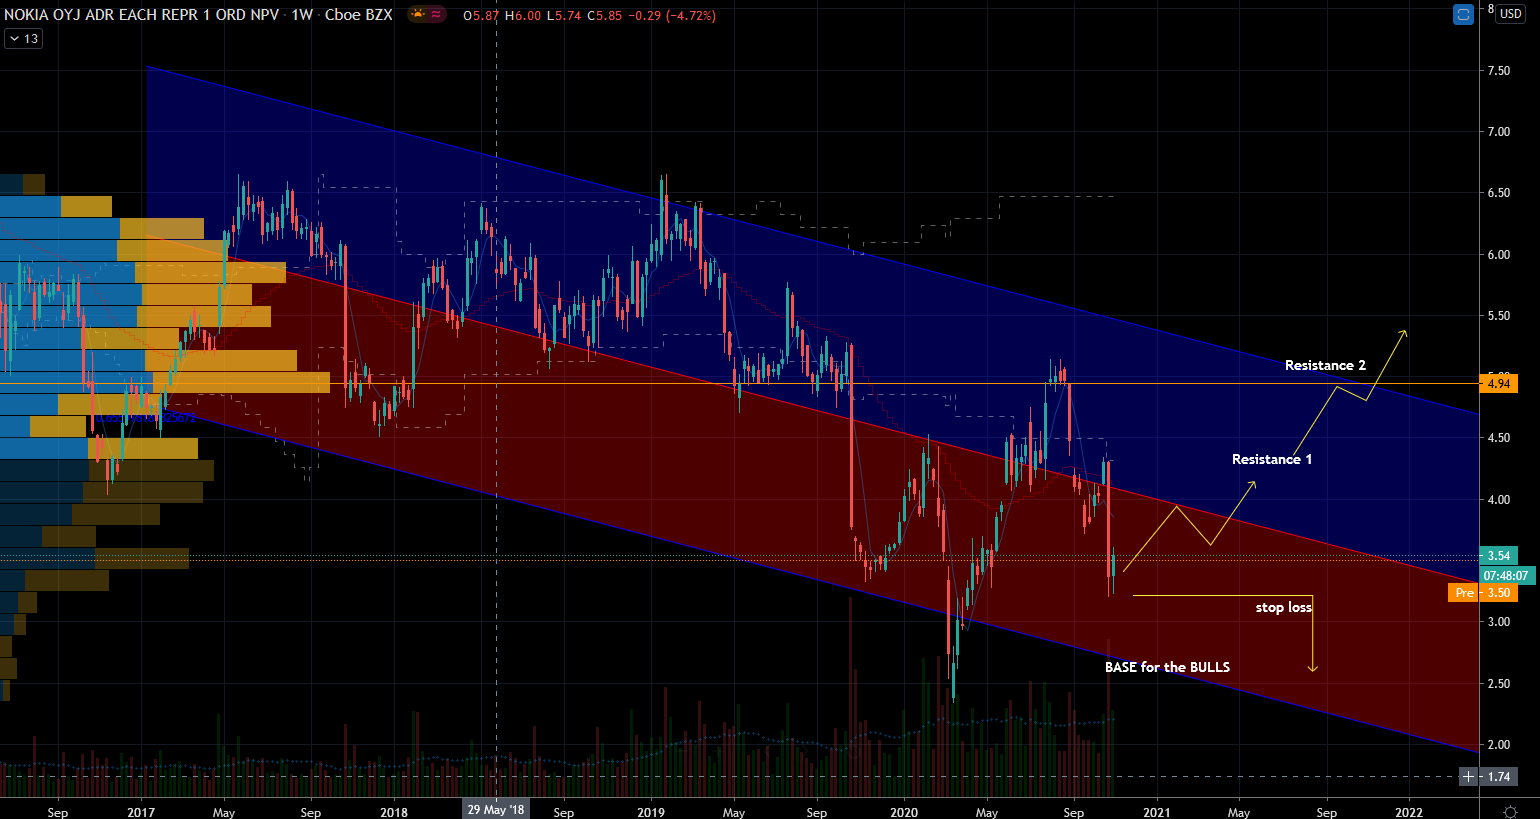Click the 1W interval in the chart legend
The image size is (1540, 819).
pos(302,15)
